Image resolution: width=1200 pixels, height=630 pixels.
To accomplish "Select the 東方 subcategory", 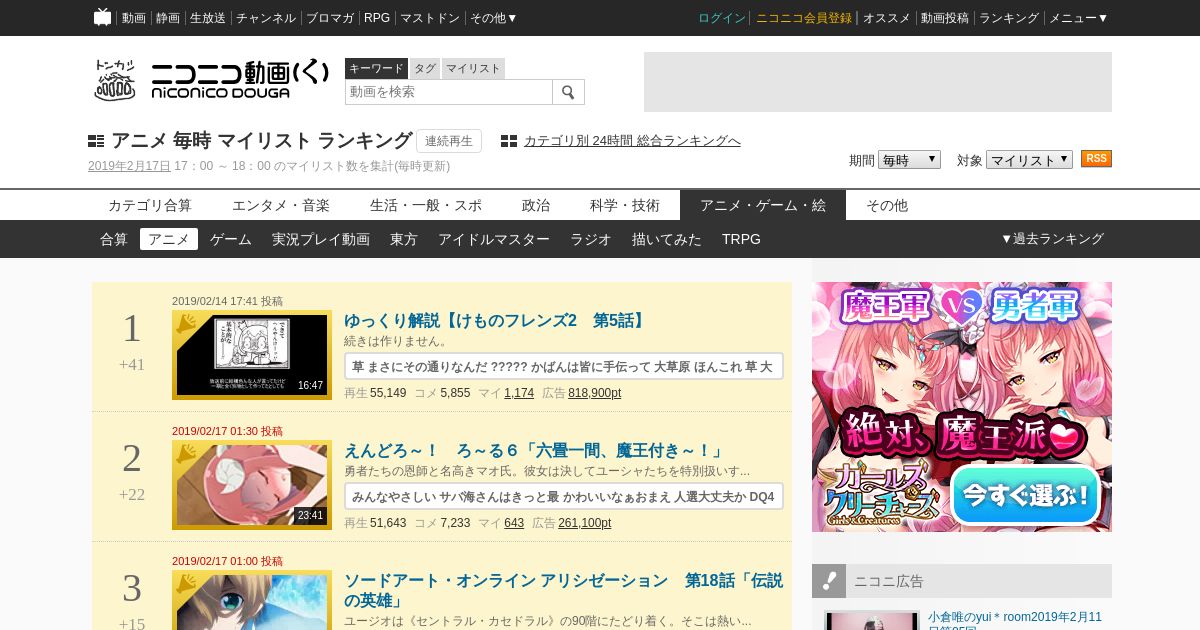I will click(404, 239).
